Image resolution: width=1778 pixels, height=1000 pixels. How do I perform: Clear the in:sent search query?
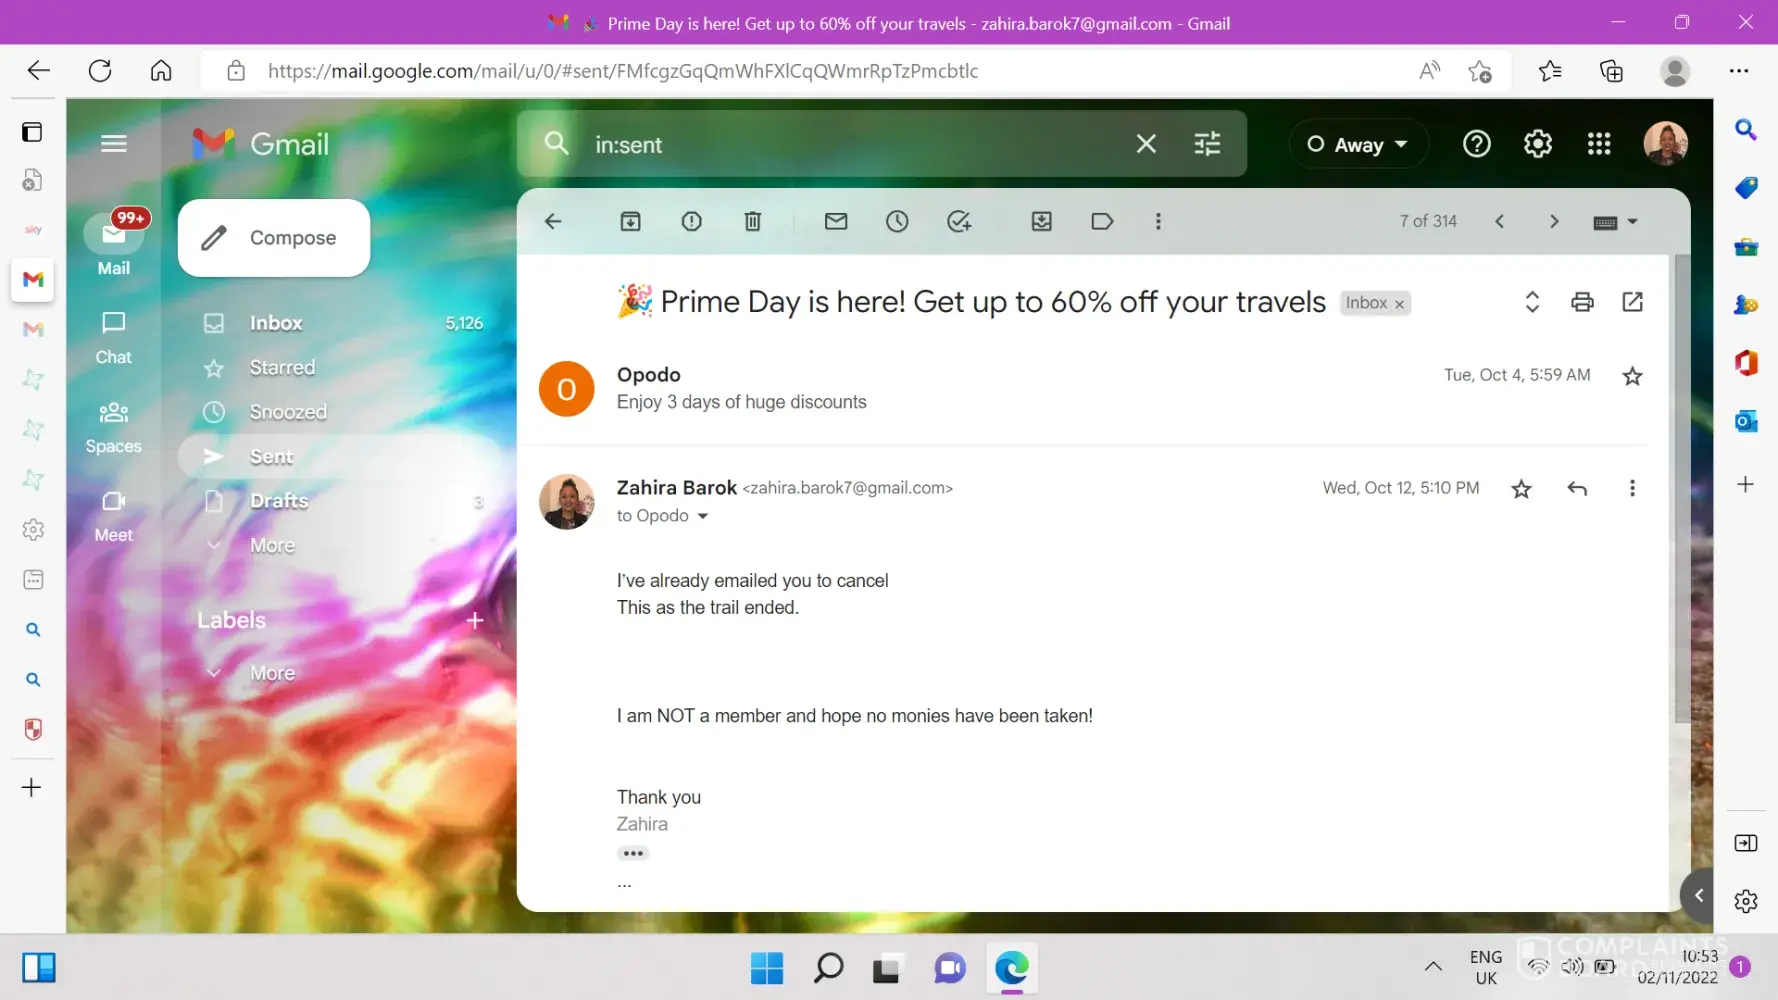[1146, 144]
